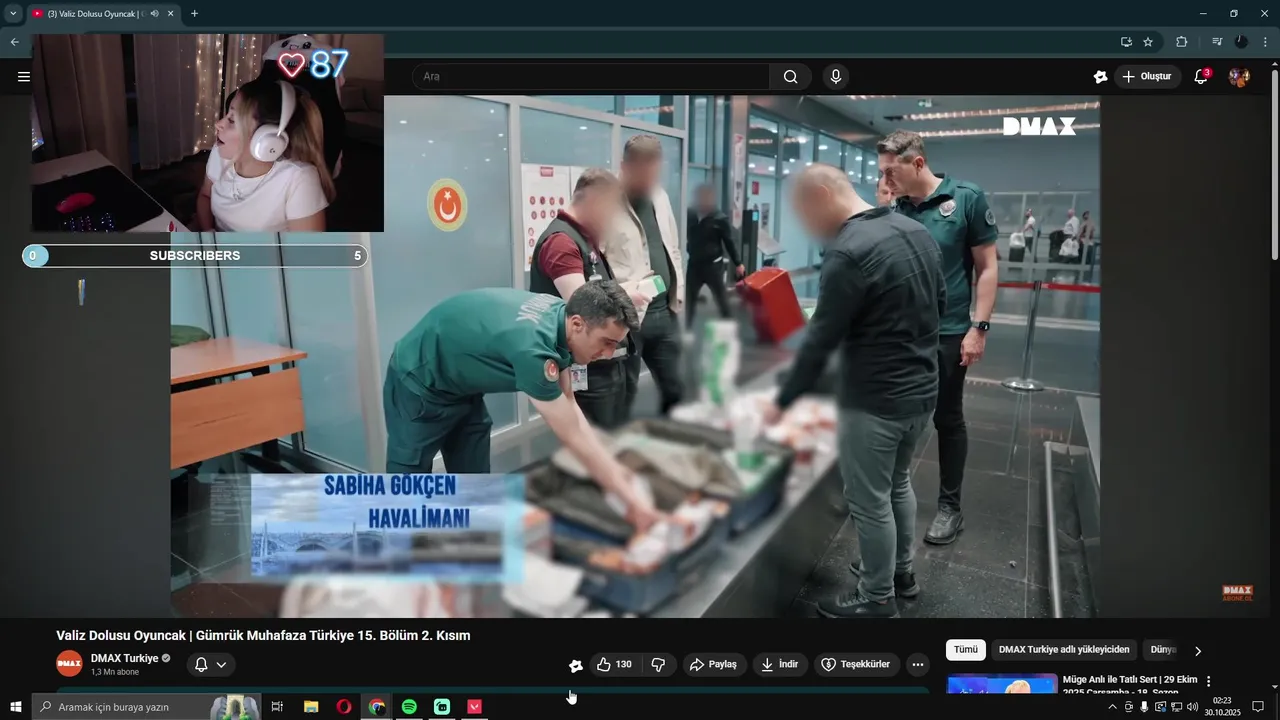This screenshot has height=720, width=1280.
Task: Mute the tab using its speaker icon
Action: [154, 13]
